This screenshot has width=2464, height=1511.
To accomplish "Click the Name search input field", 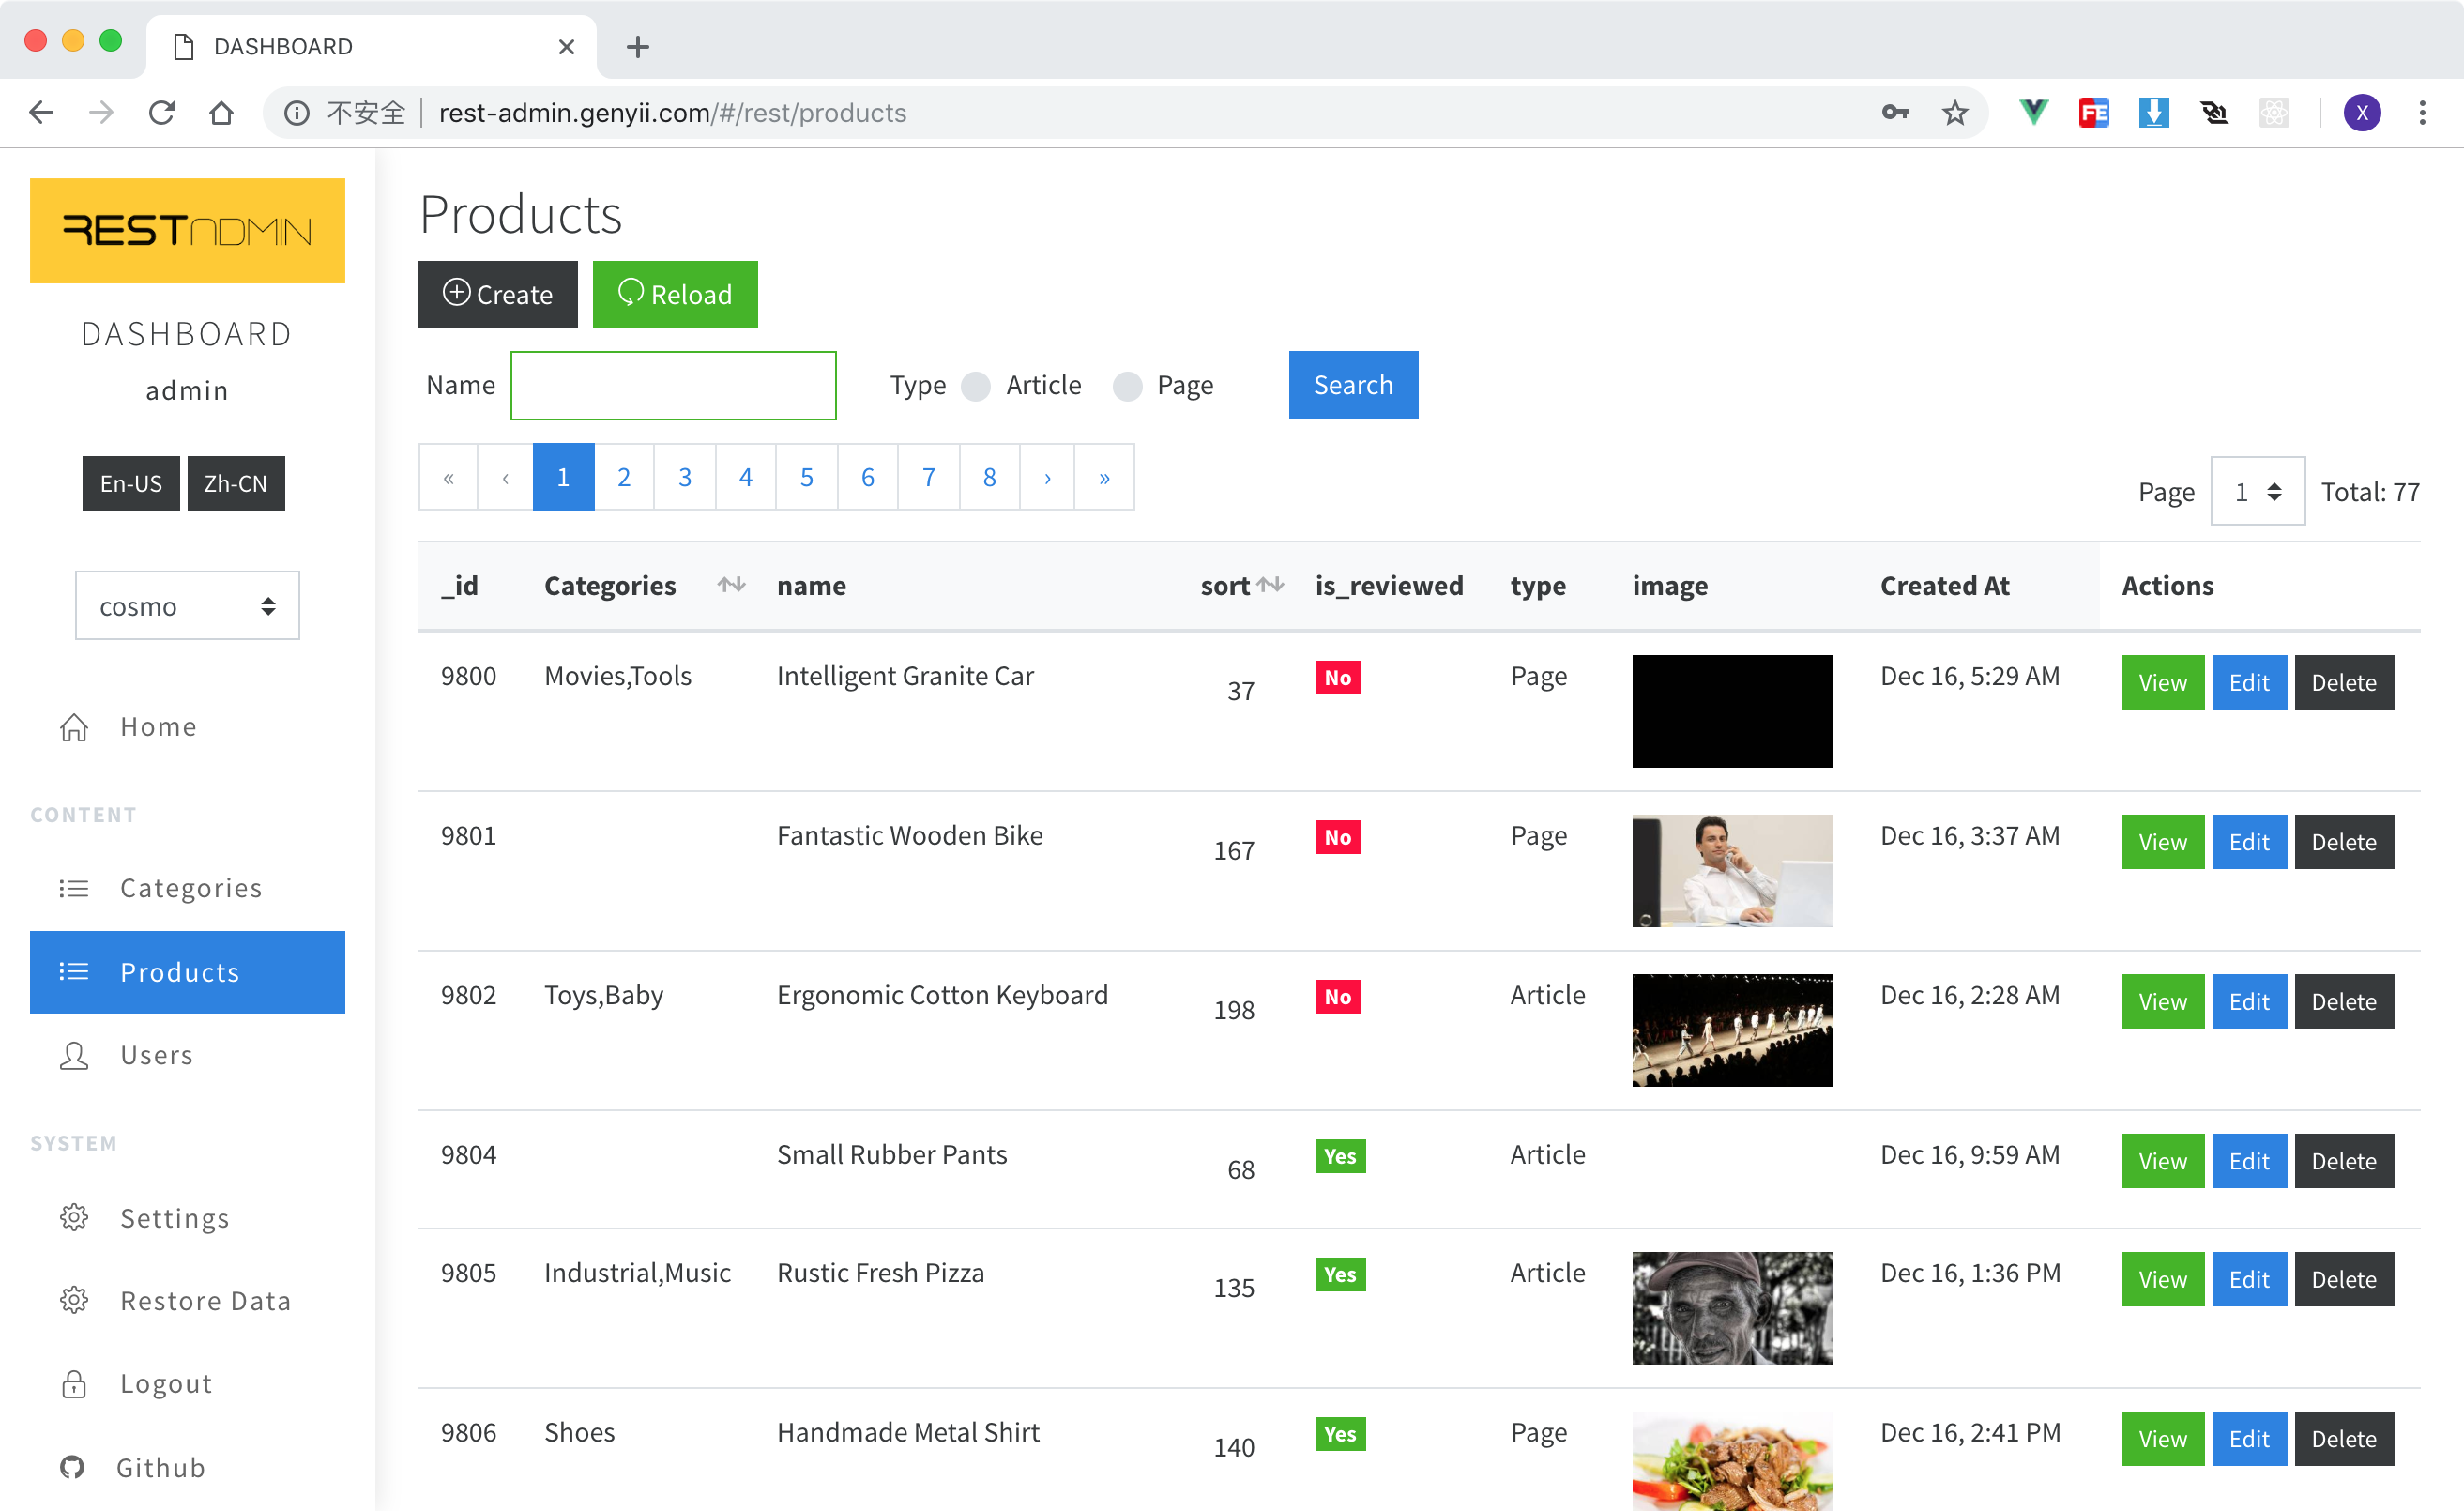I will 673,386.
